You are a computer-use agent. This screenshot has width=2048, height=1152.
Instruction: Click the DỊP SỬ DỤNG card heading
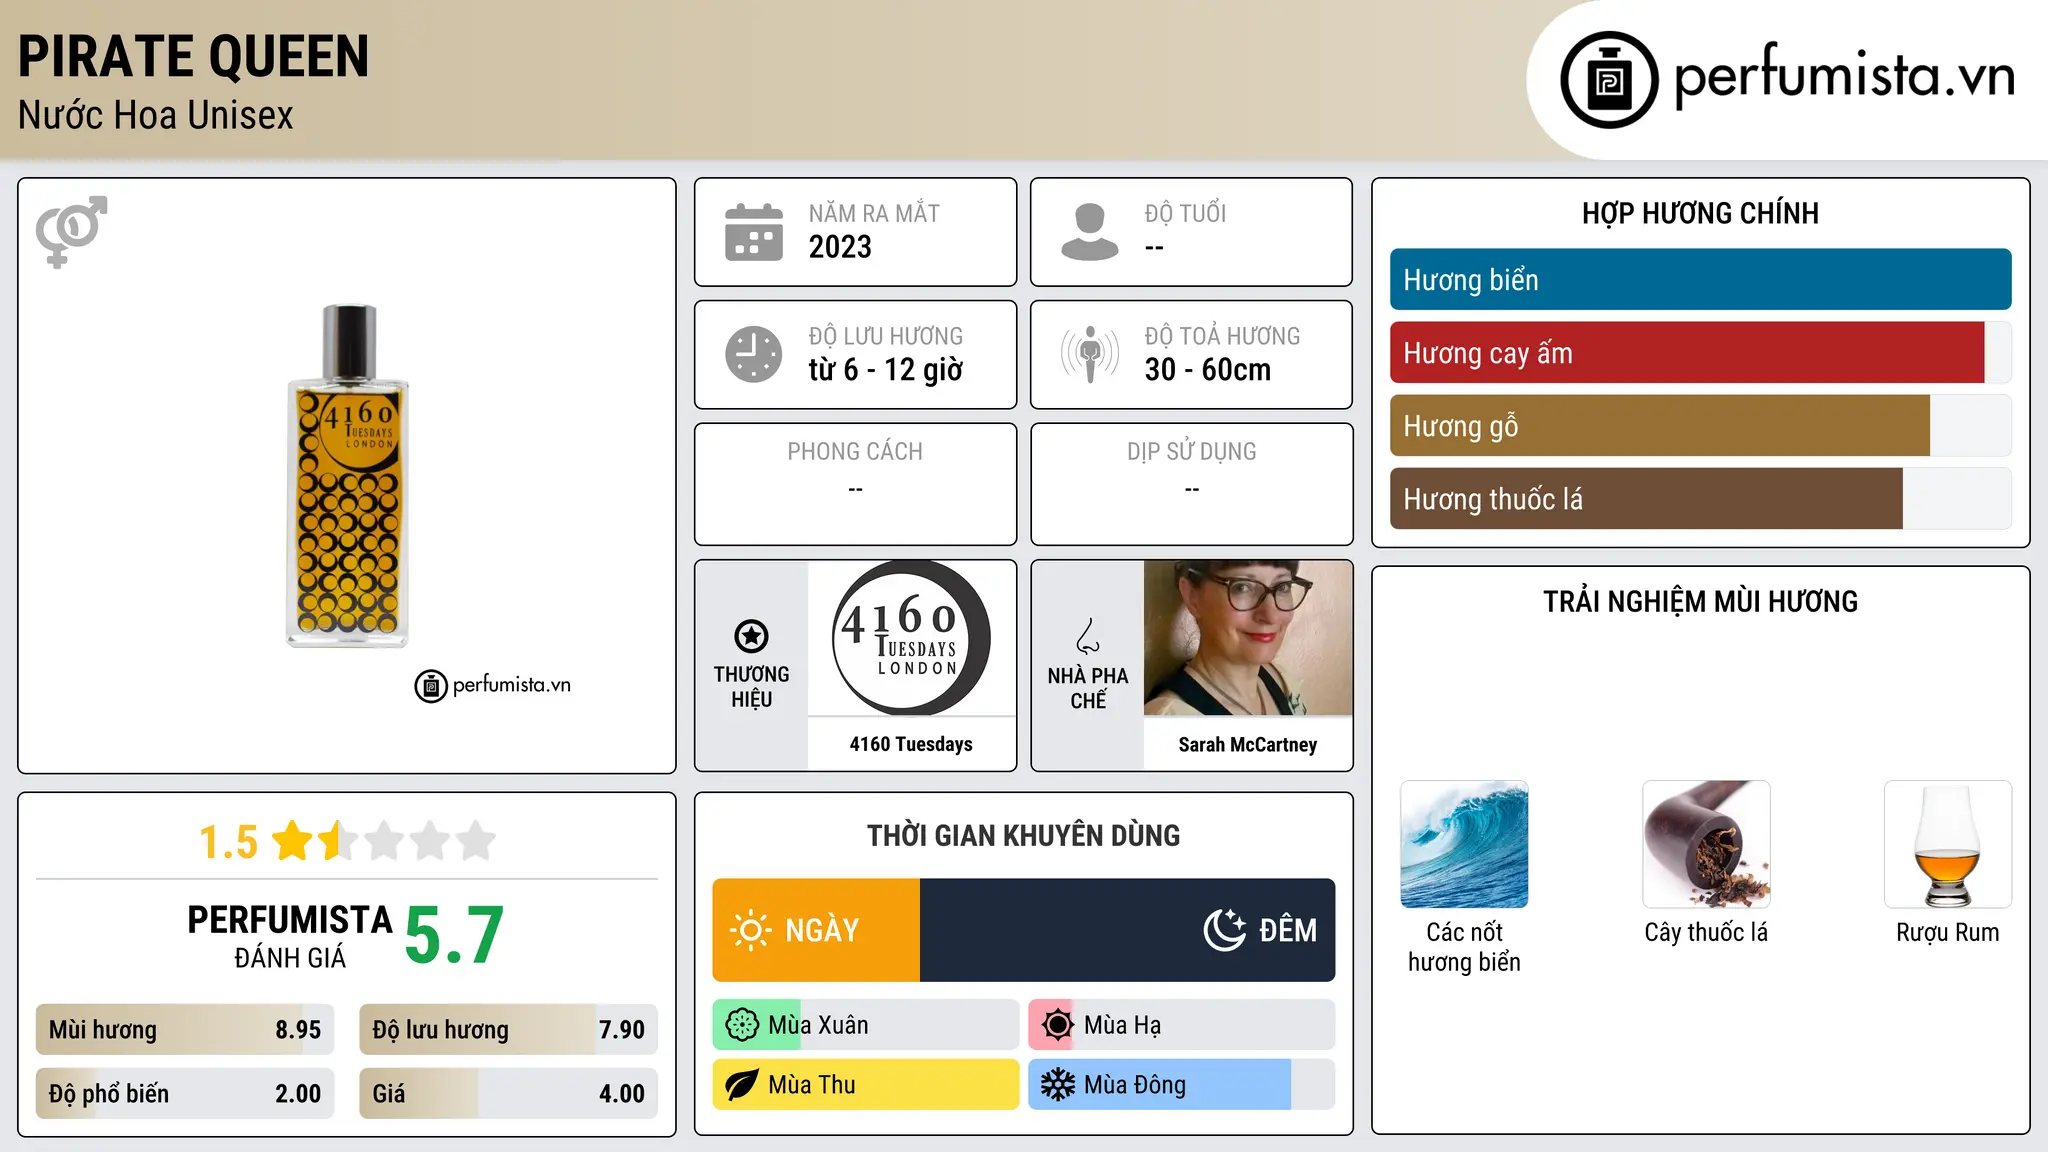pos(1192,452)
